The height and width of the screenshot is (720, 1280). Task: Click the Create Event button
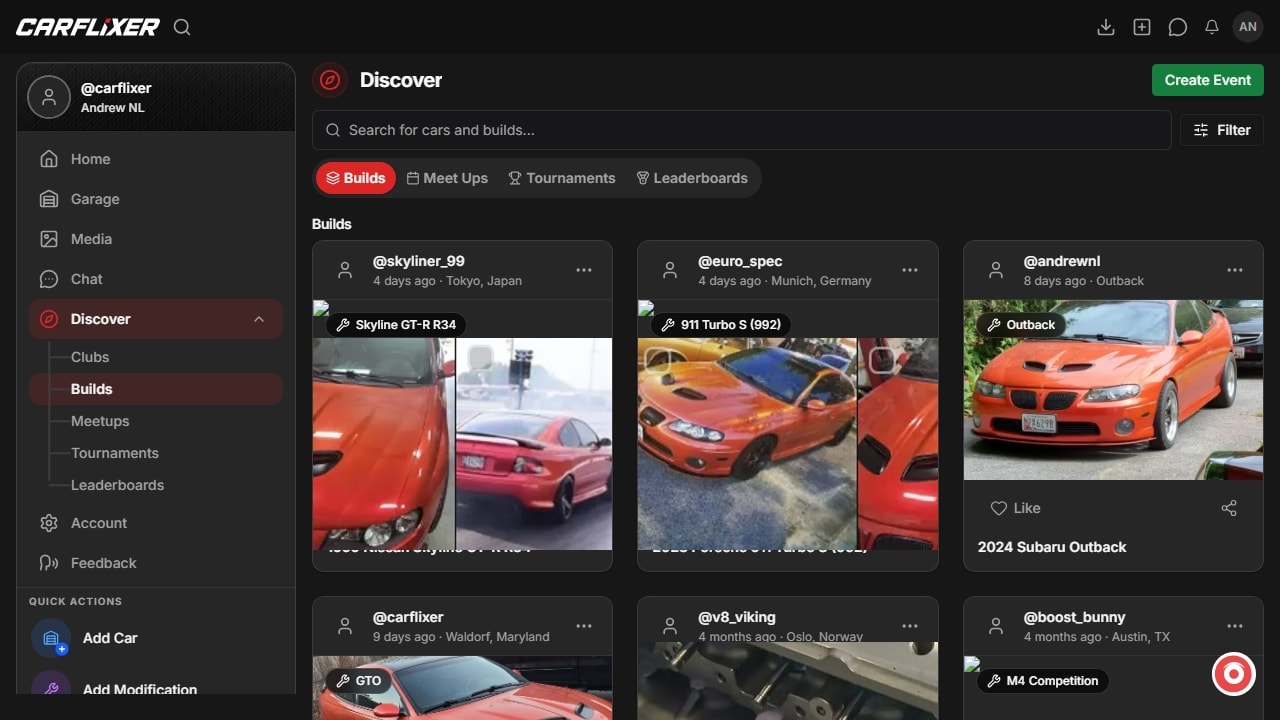pyautogui.click(x=1207, y=80)
